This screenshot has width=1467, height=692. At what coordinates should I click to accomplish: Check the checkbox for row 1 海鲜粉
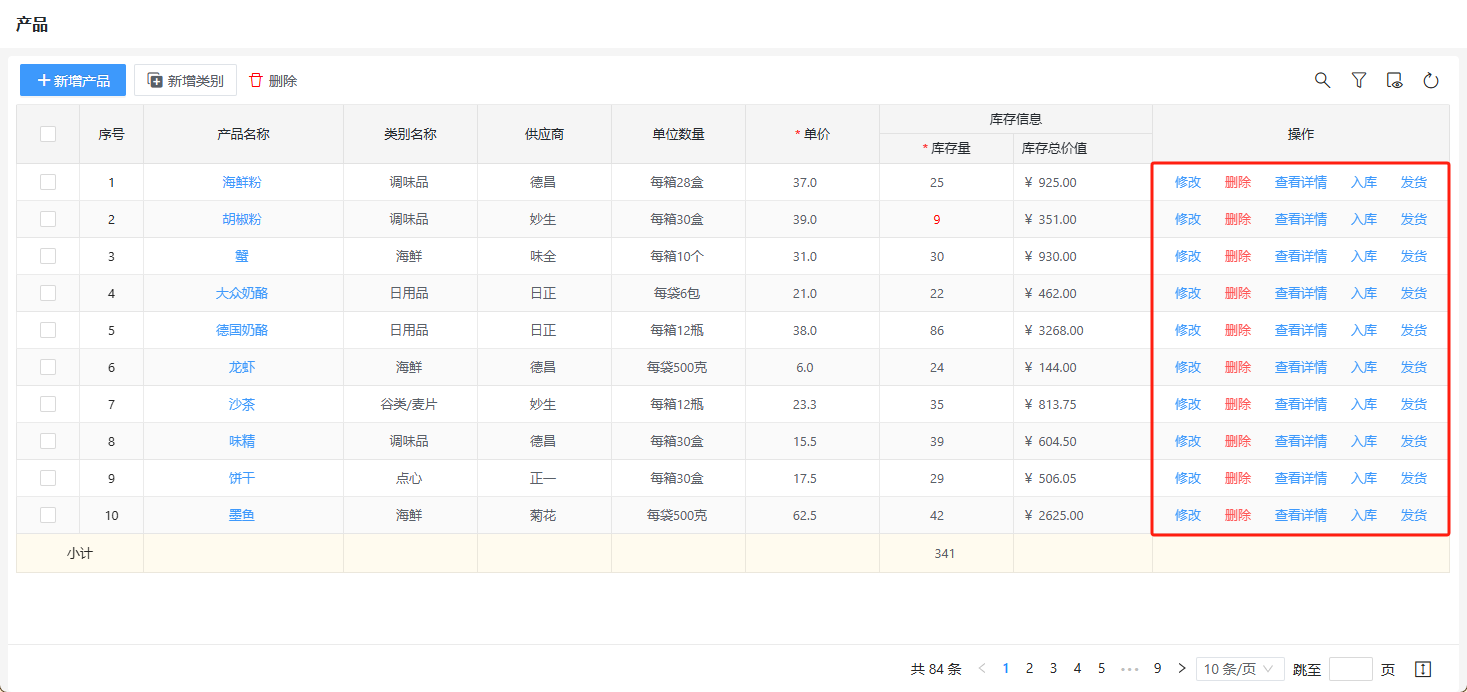pyautogui.click(x=48, y=182)
